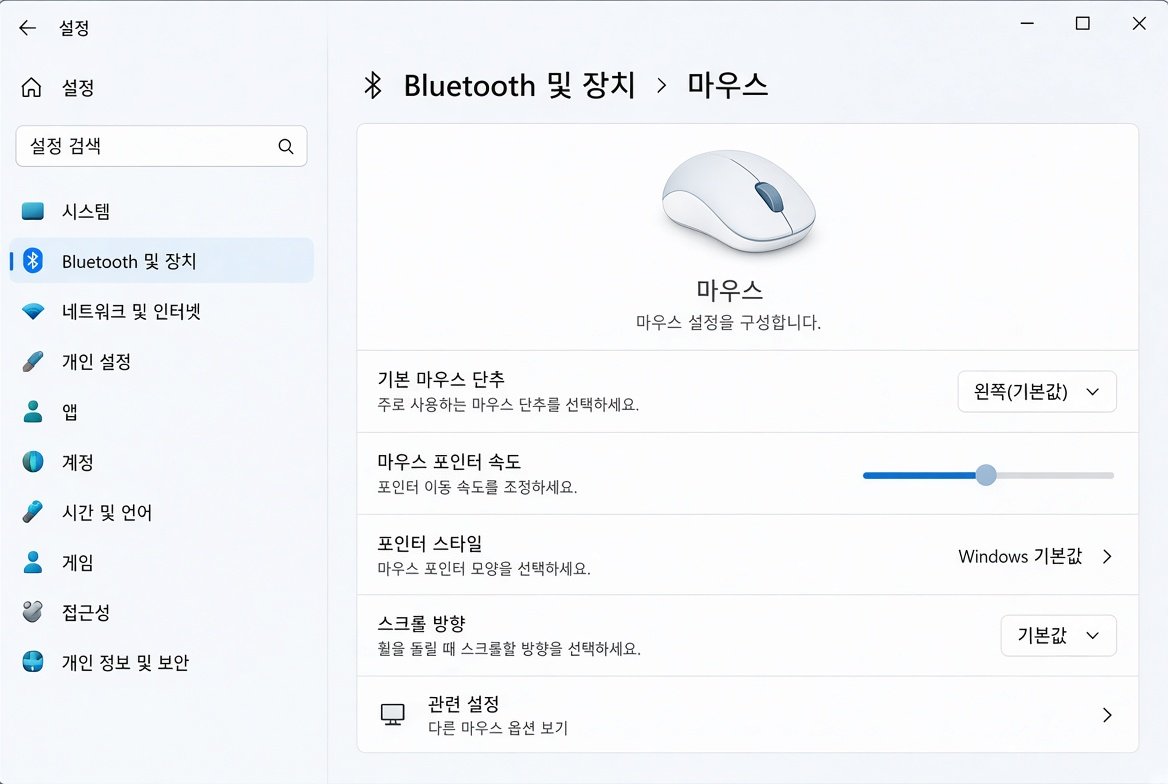Open 접근성 settings
This screenshot has height=784, width=1168.
[161, 612]
